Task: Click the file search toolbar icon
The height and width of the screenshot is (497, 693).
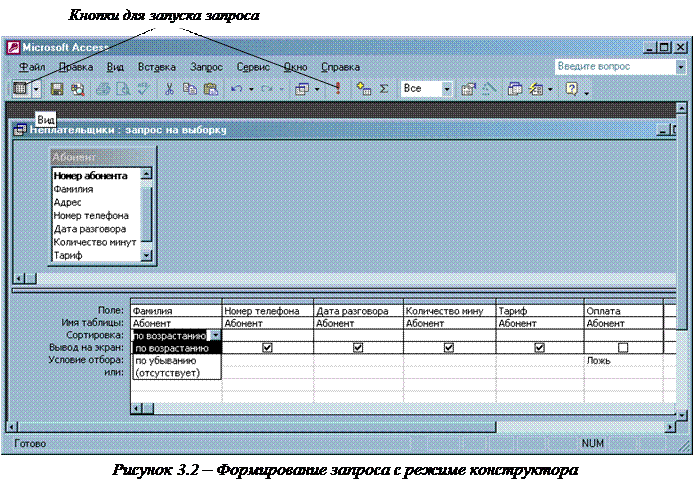Action: 77,89
